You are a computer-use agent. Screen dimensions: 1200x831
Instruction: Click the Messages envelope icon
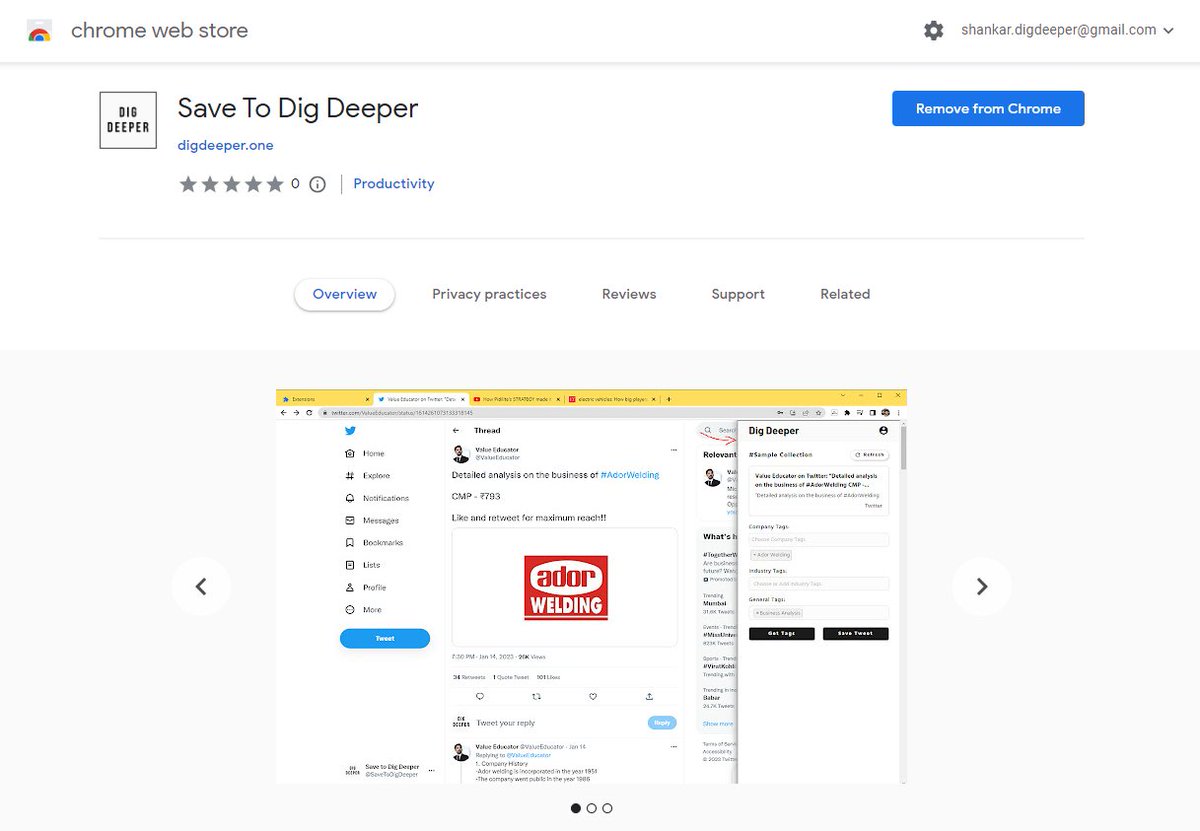349,520
